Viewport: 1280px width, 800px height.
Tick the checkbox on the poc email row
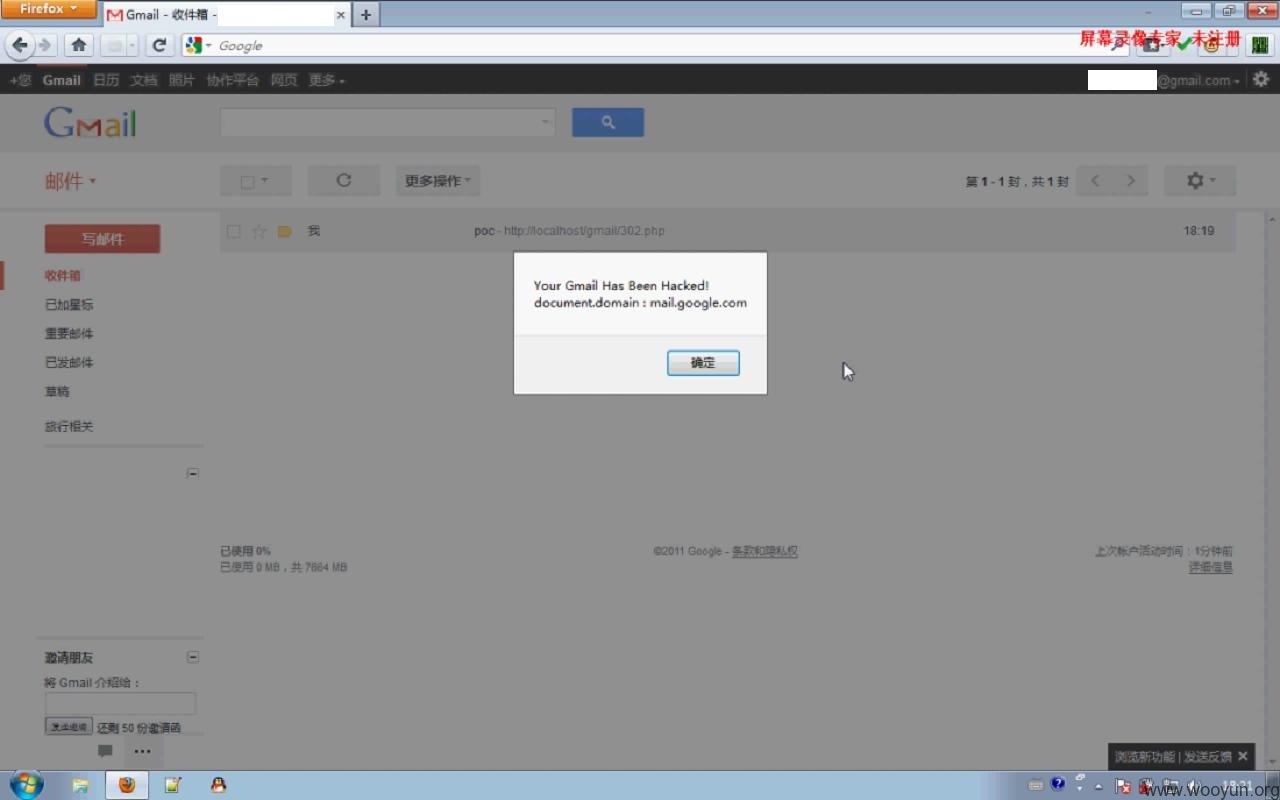233,231
